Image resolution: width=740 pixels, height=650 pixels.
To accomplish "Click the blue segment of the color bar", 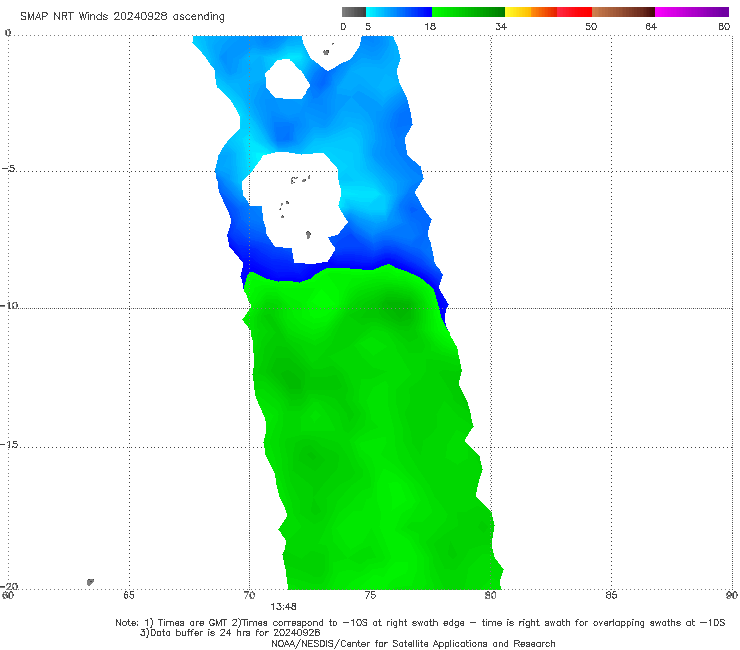I will coord(399,12).
